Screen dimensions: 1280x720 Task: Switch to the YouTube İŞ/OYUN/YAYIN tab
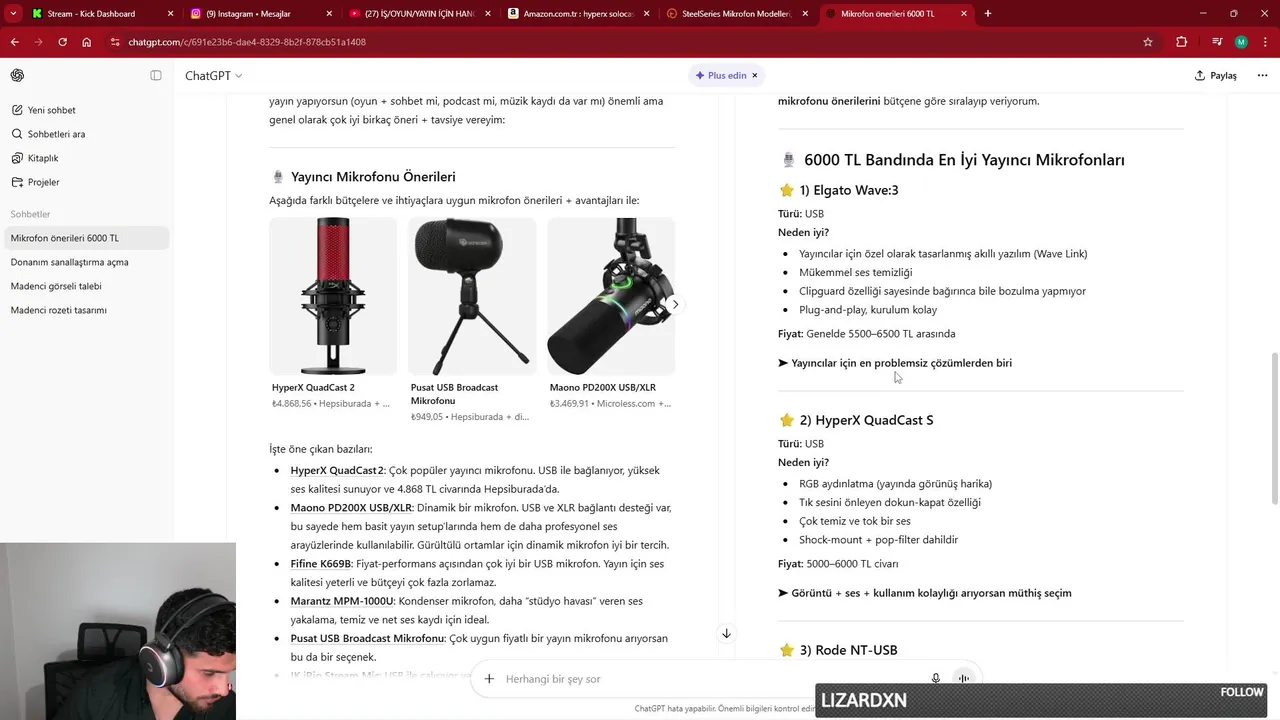422,14
